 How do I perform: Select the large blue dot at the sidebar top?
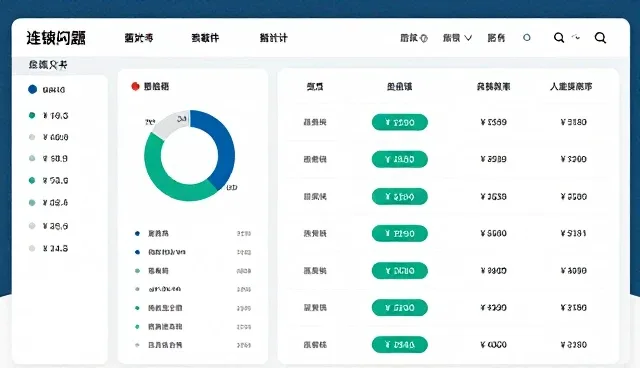coord(32,89)
